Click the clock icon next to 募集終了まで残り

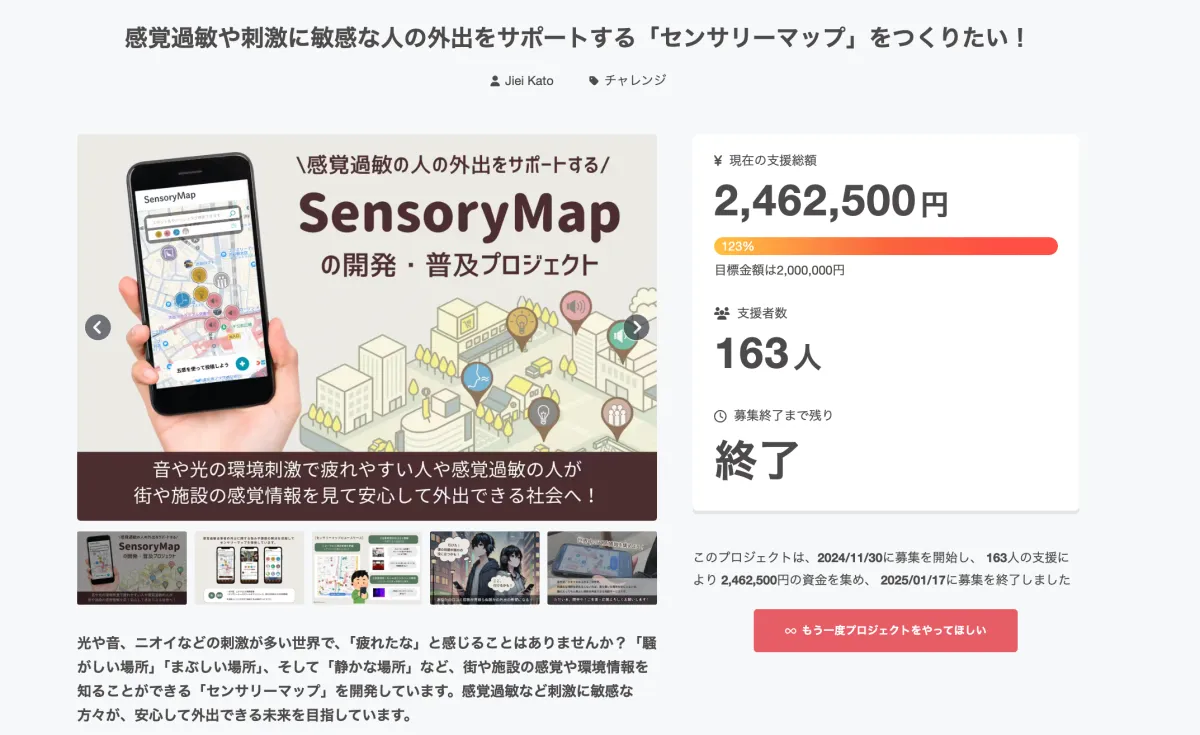[720, 415]
